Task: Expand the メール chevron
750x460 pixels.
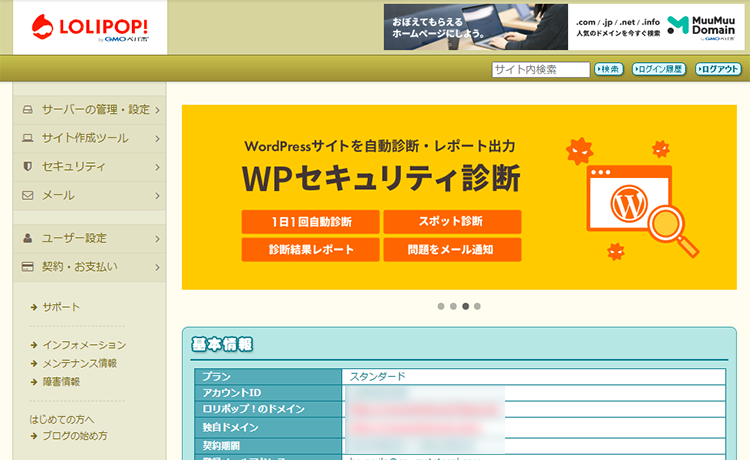Action: tap(157, 196)
